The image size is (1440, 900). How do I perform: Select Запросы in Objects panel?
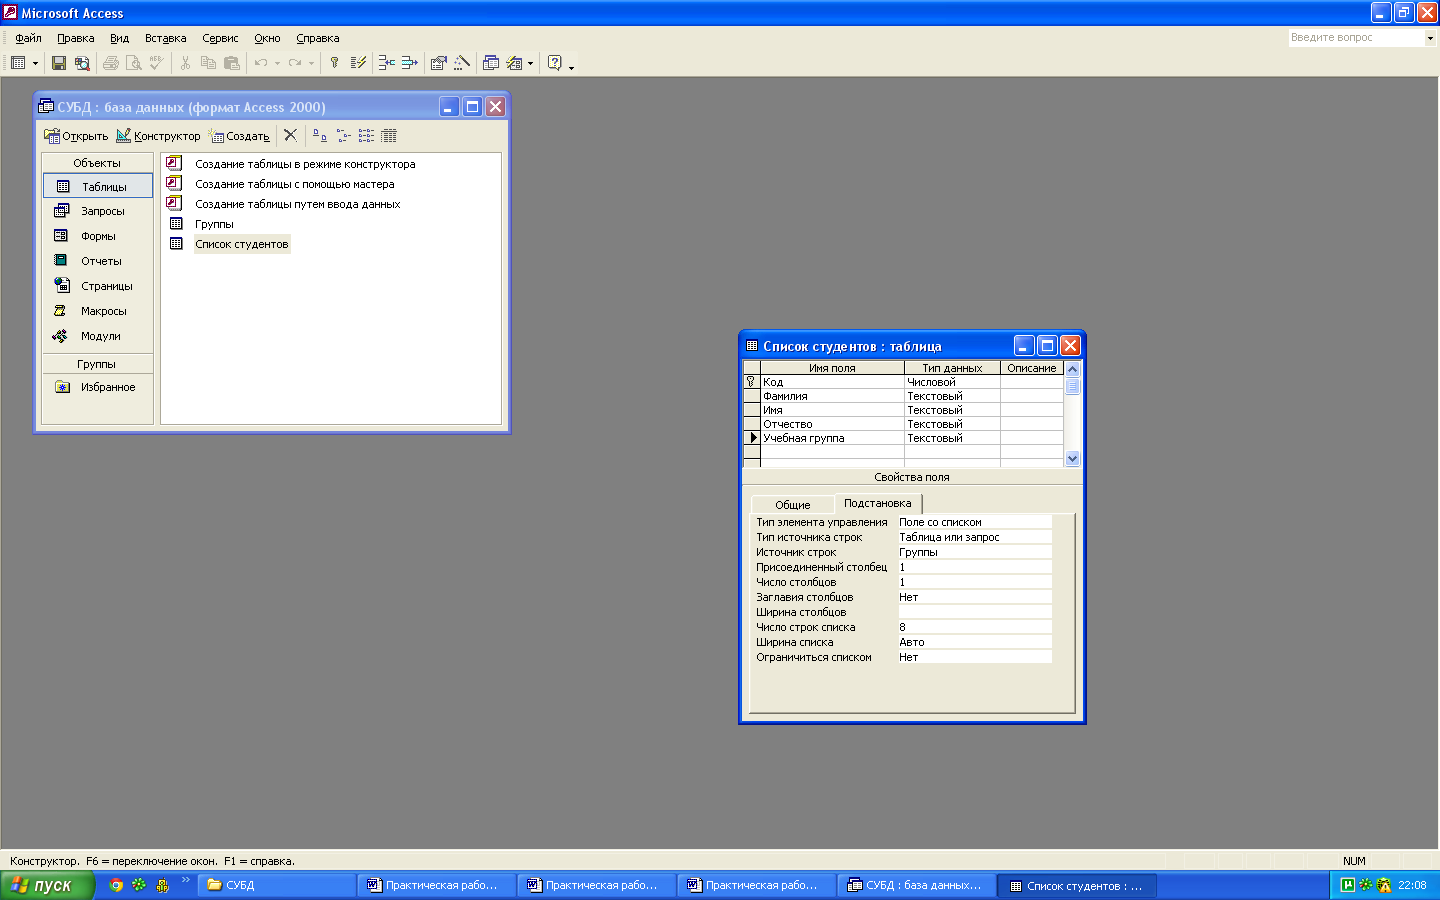pos(98,211)
